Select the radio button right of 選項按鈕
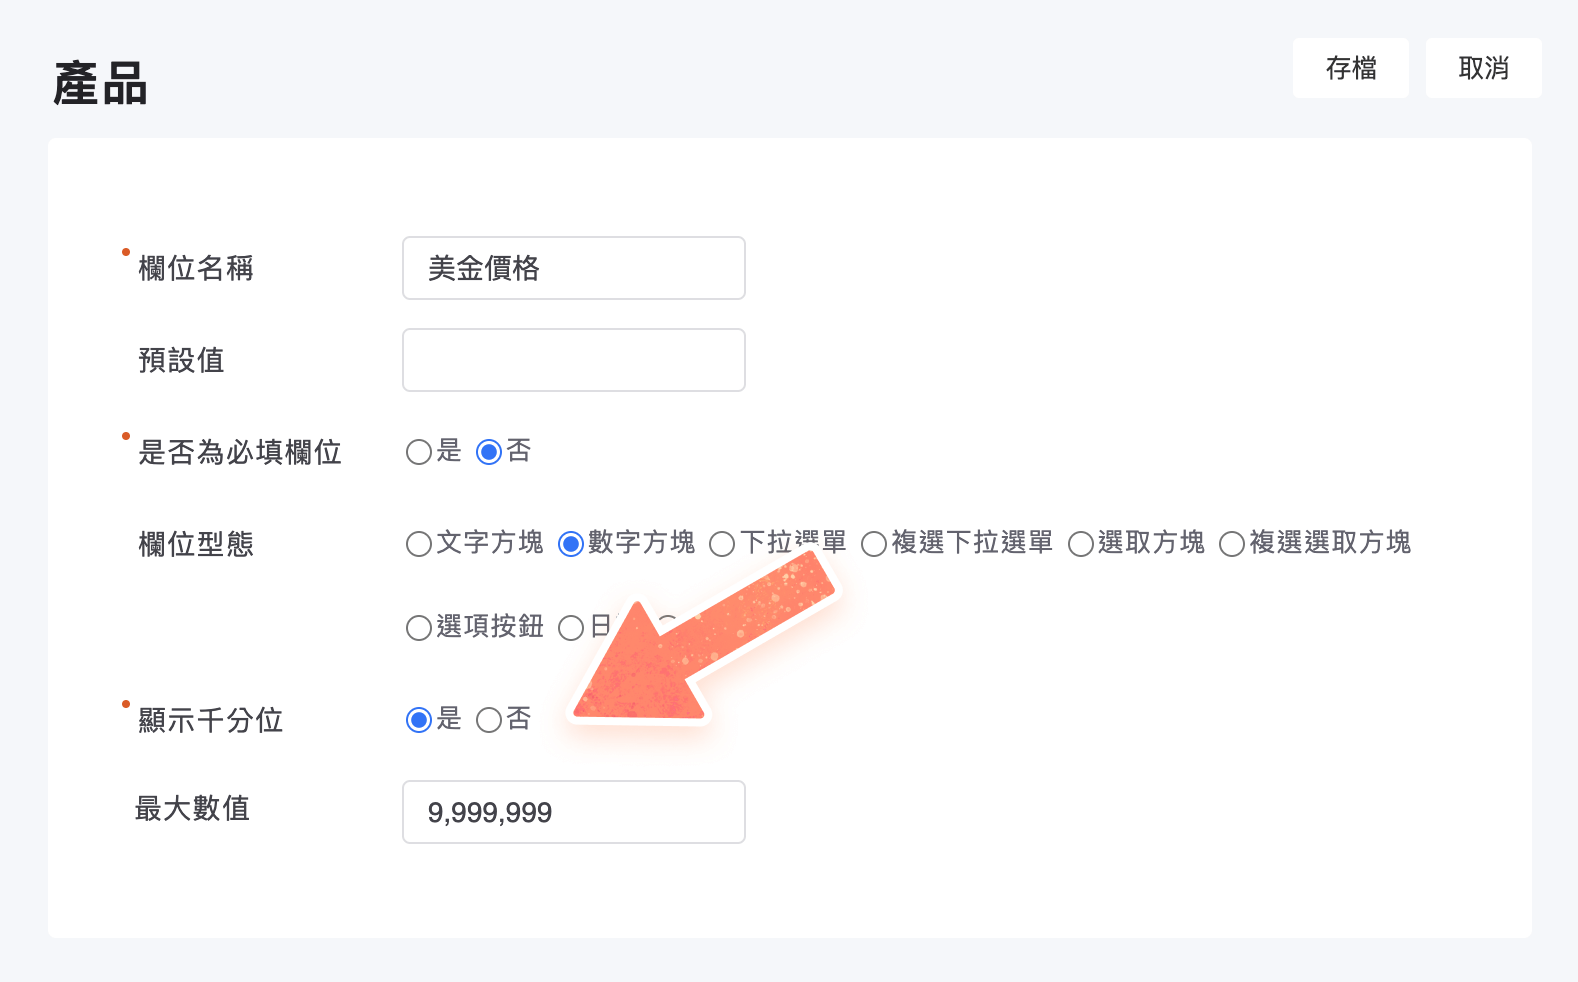The width and height of the screenshot is (1578, 982). click(571, 628)
